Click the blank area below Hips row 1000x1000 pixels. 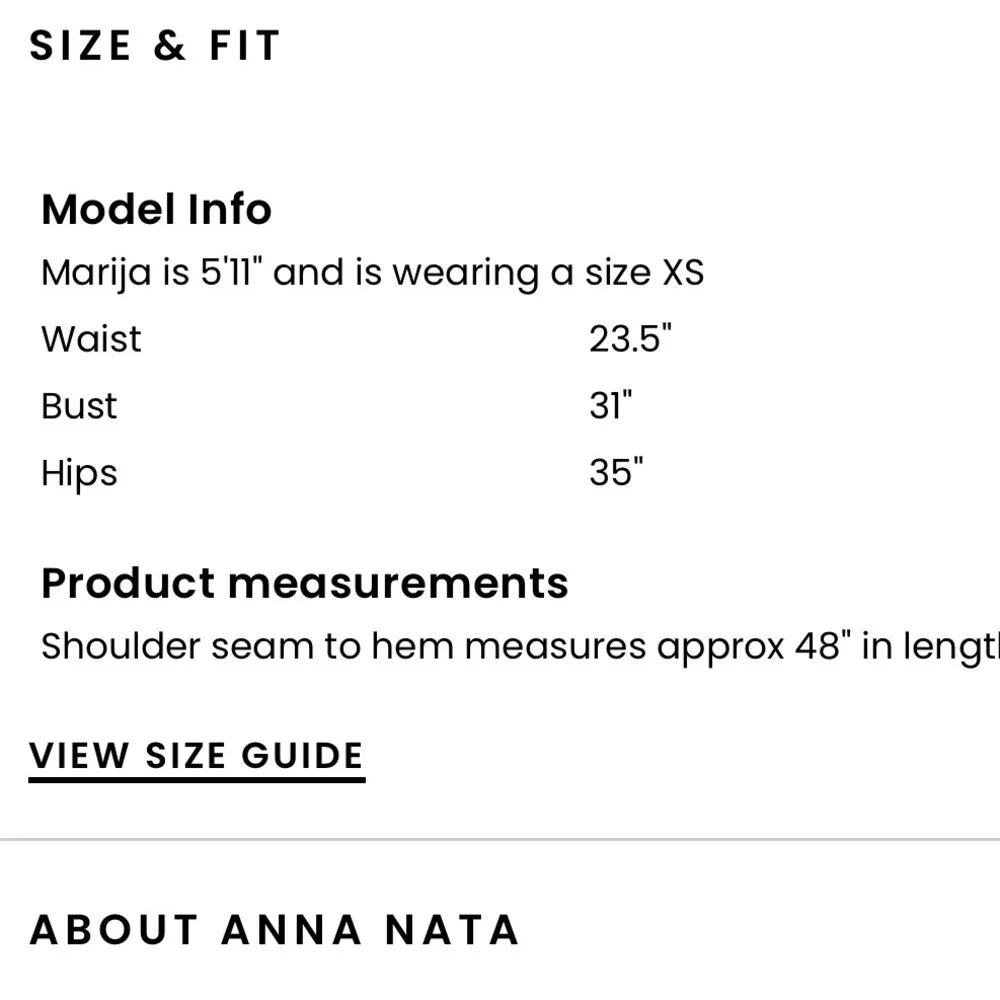point(400,520)
